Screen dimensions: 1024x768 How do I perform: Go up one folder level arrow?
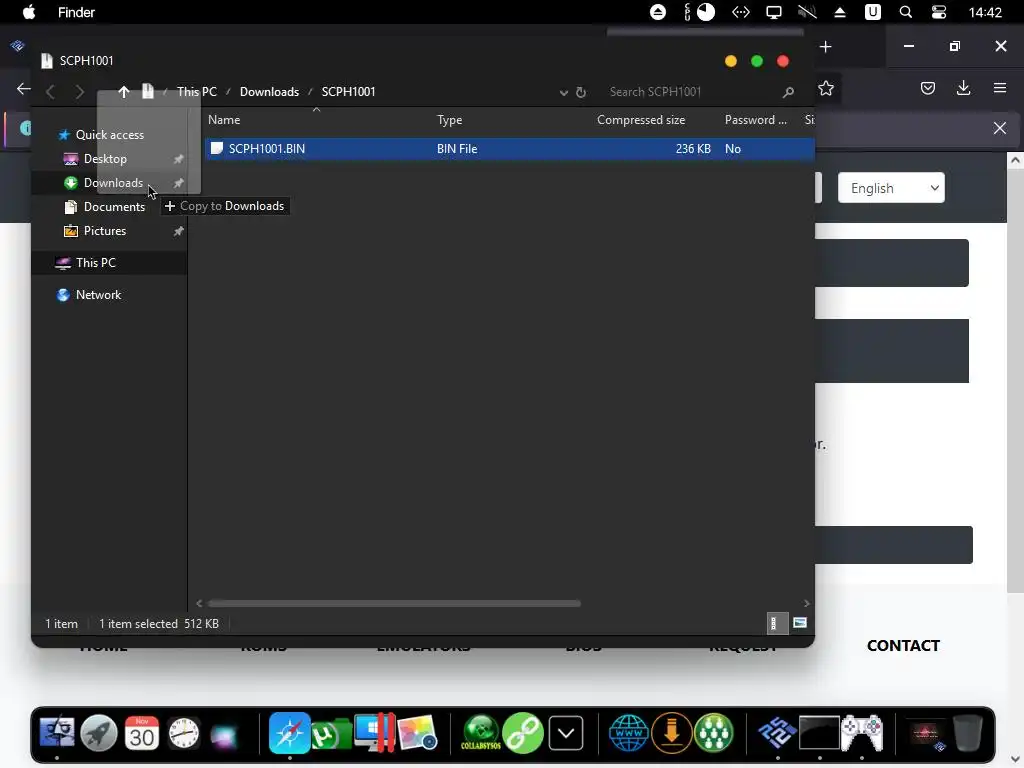pyautogui.click(x=123, y=91)
